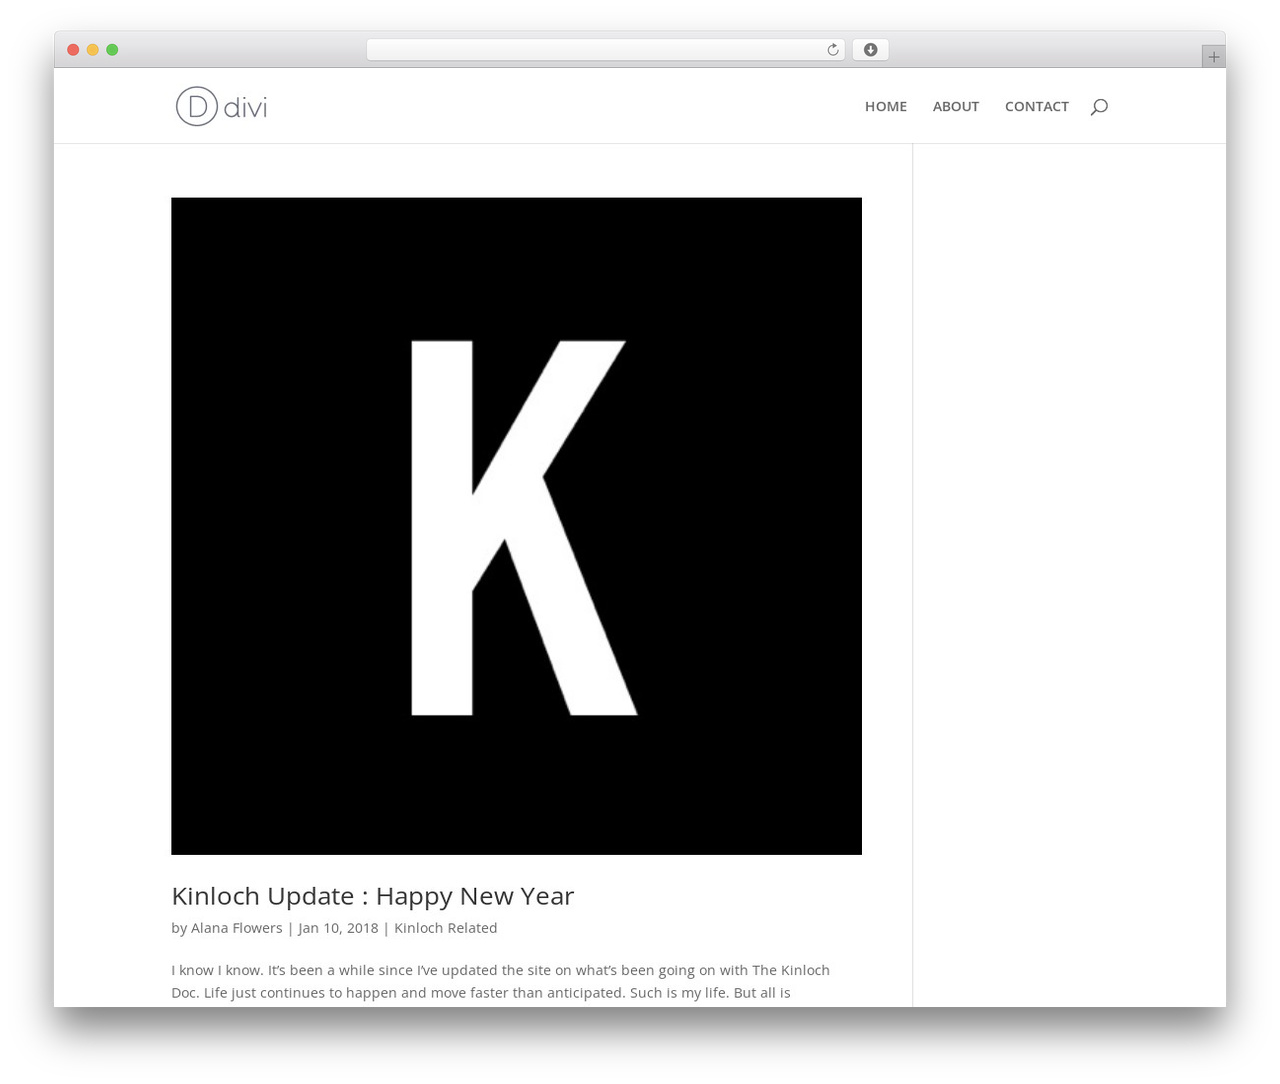Maximize the window with green button
This screenshot has width=1280, height=1084.
tap(112, 50)
